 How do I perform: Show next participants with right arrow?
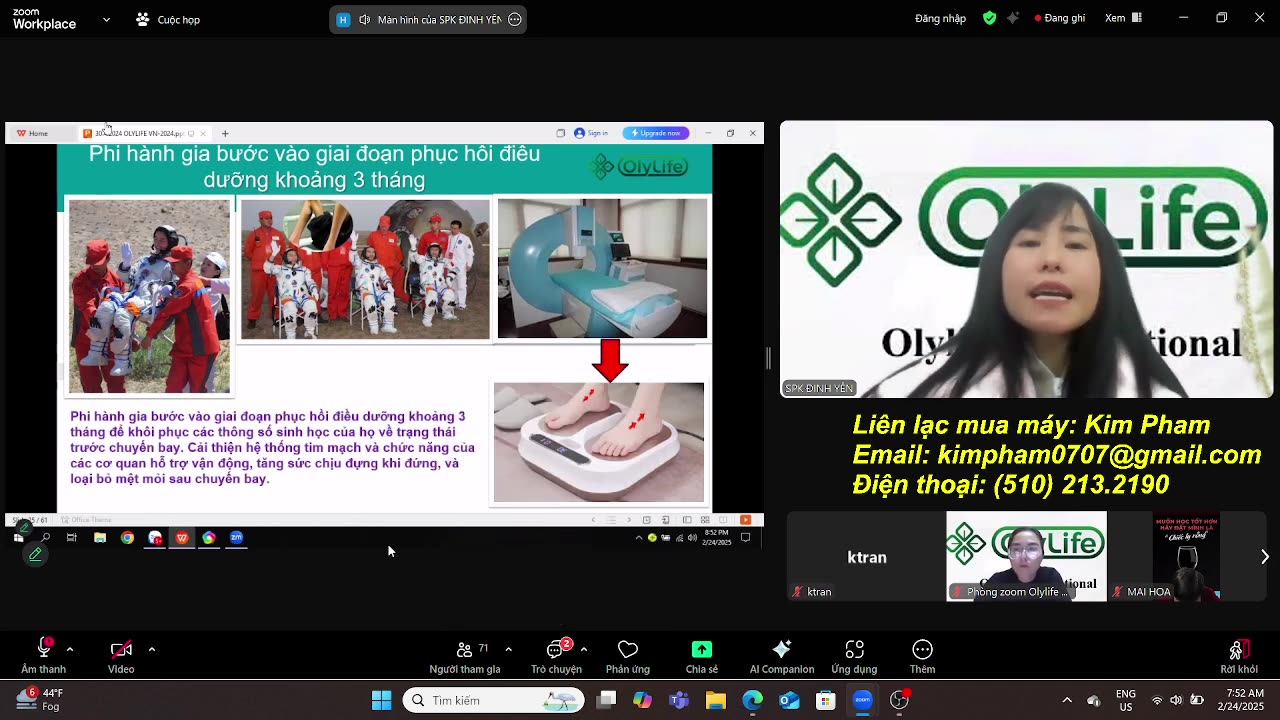(x=1264, y=557)
